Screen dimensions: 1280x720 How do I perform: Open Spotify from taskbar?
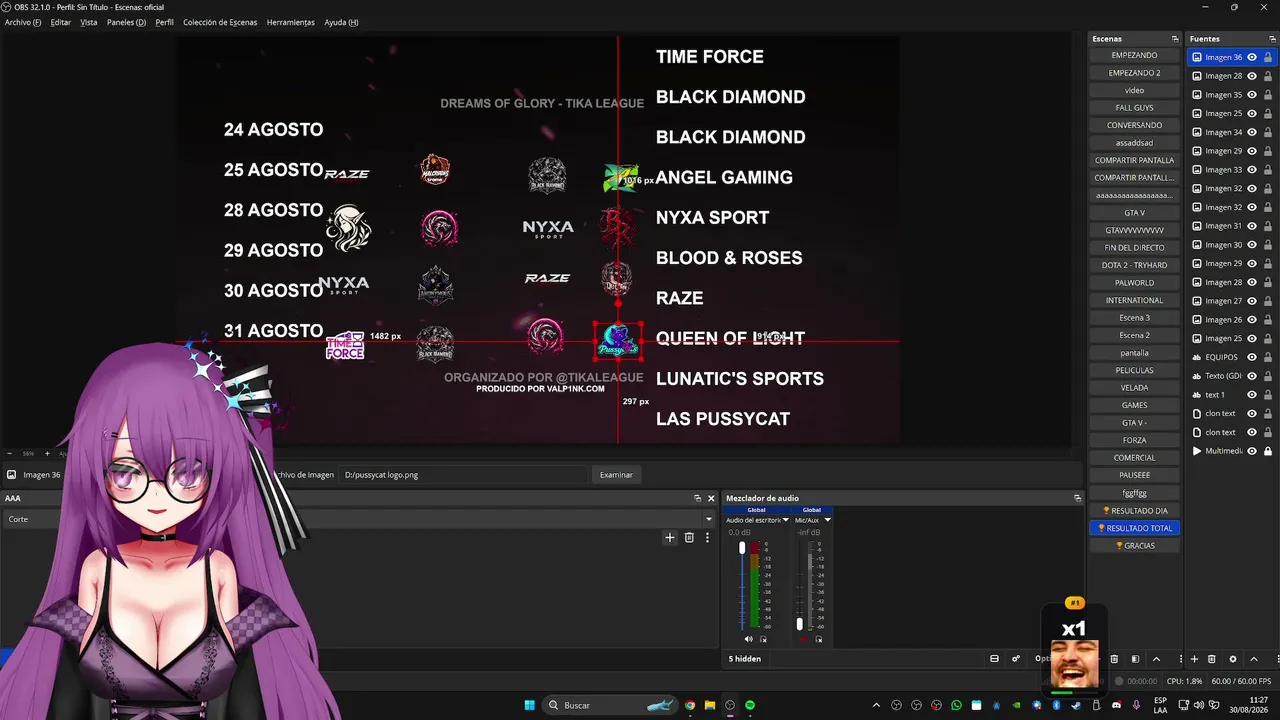coord(750,705)
